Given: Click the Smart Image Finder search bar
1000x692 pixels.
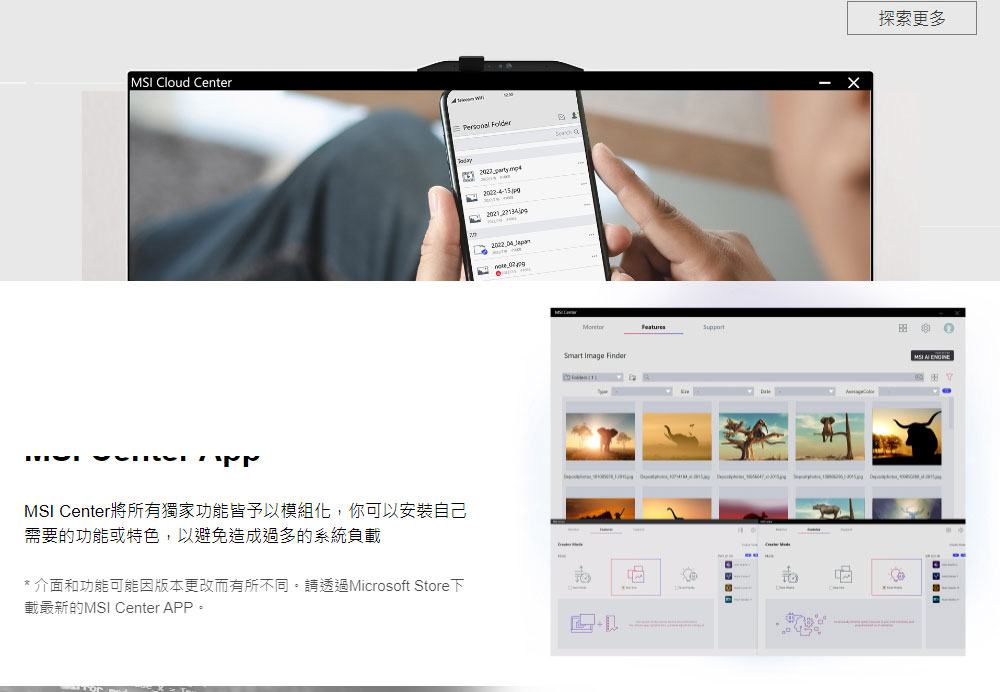Looking at the screenshot, I should tap(783, 377).
